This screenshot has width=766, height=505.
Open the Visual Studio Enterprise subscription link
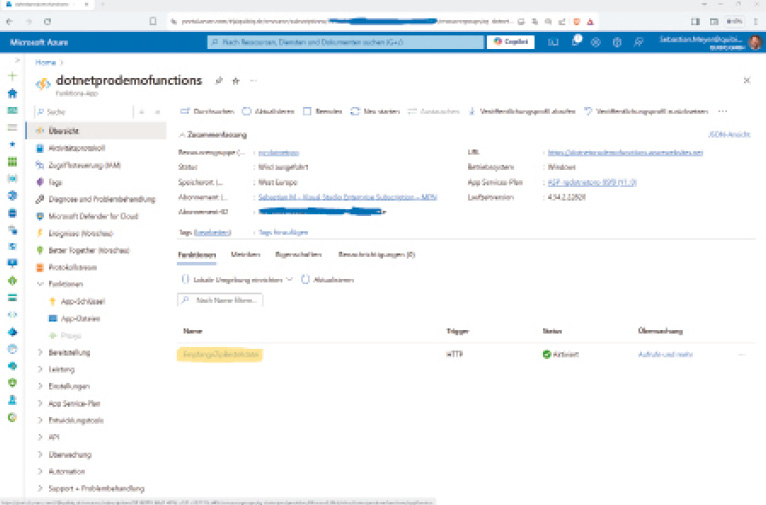pos(347,197)
